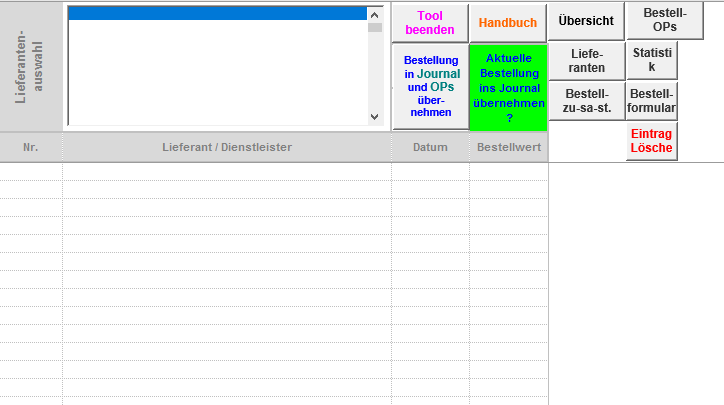Click the Datum column header

[x=430, y=147]
